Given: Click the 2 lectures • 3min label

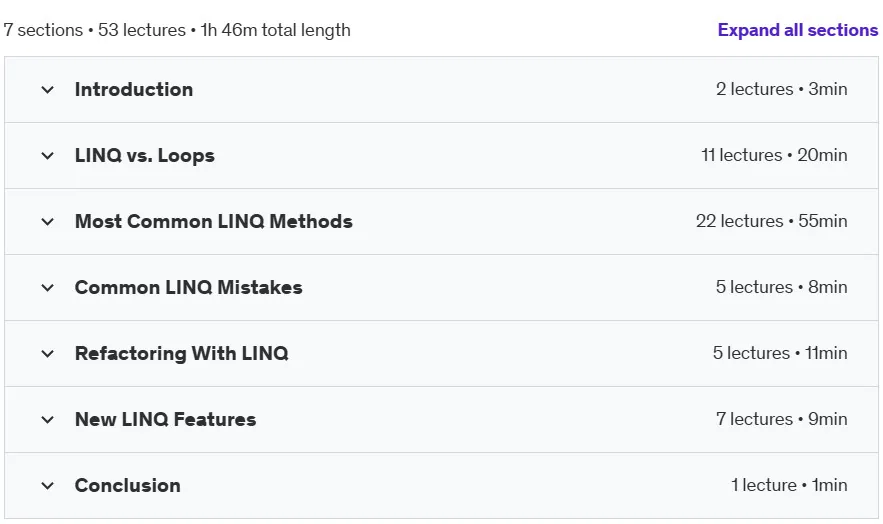Looking at the screenshot, I should [x=782, y=89].
